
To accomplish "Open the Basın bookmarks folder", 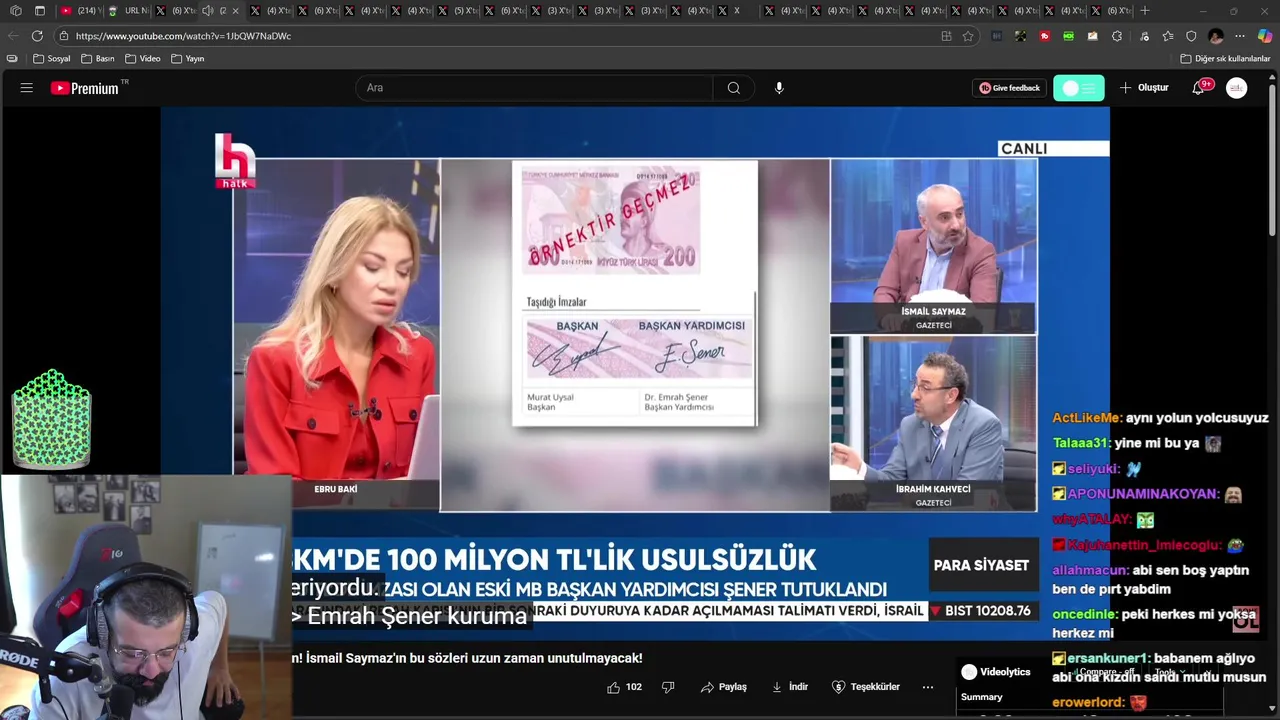I will point(98,59).
